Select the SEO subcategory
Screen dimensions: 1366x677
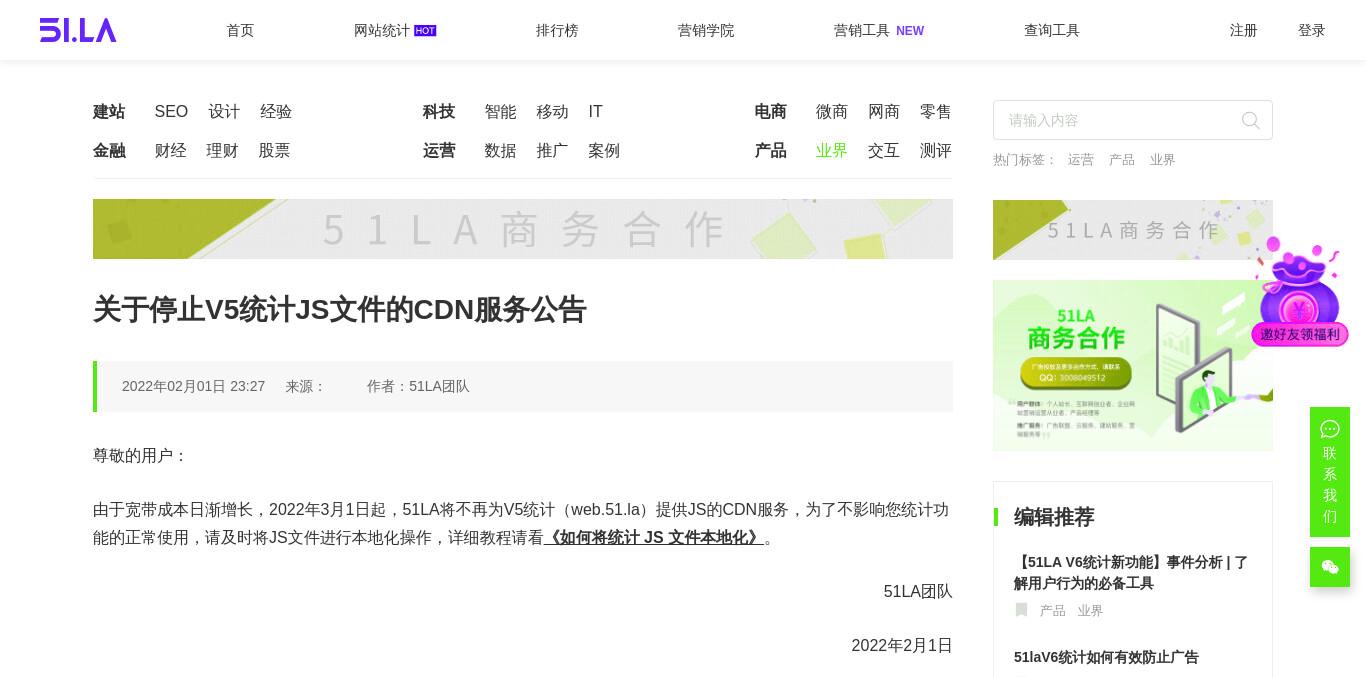[171, 112]
